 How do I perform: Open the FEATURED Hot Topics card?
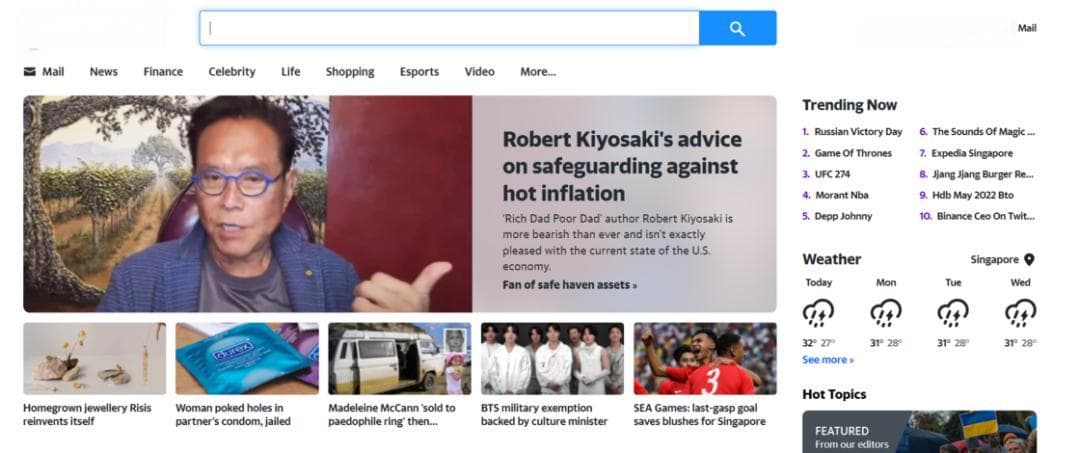click(920, 432)
